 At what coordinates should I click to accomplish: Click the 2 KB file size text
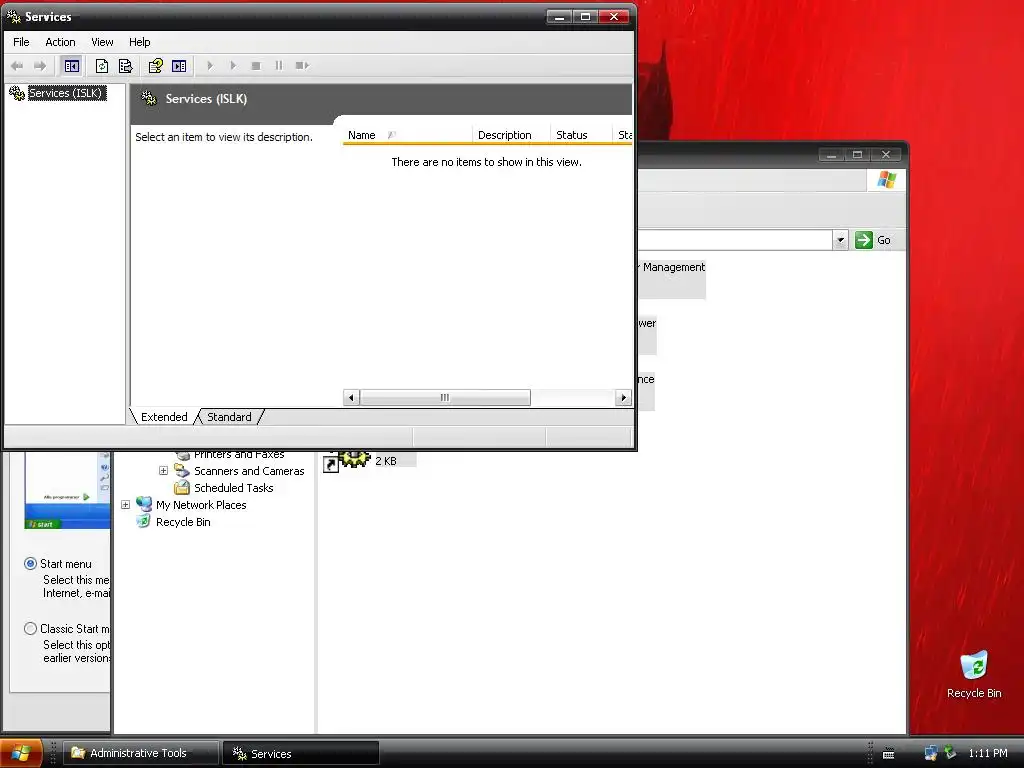click(x=386, y=461)
